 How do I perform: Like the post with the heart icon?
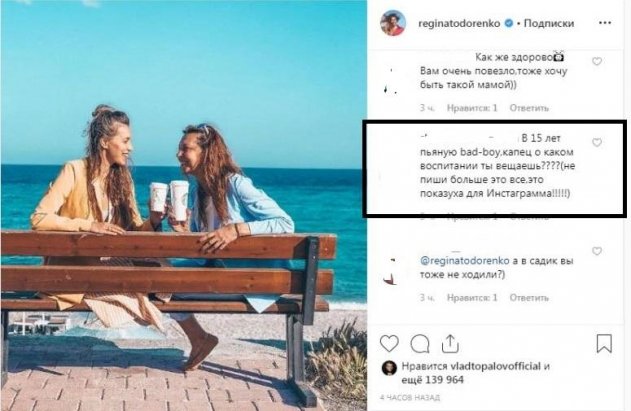click(389, 343)
